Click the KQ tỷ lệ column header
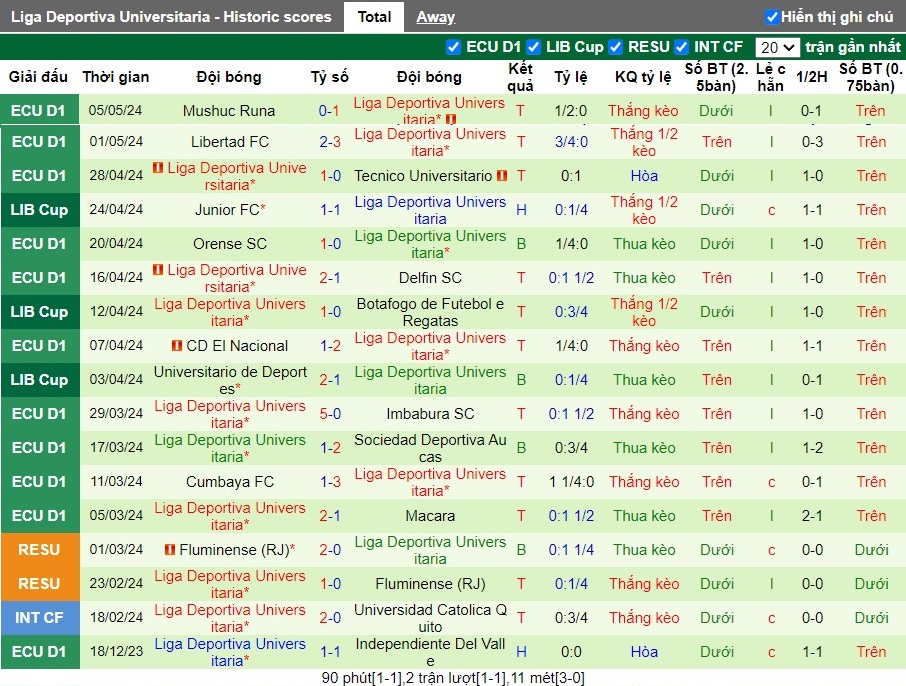Viewport: 906px width, 686px height. (x=643, y=77)
